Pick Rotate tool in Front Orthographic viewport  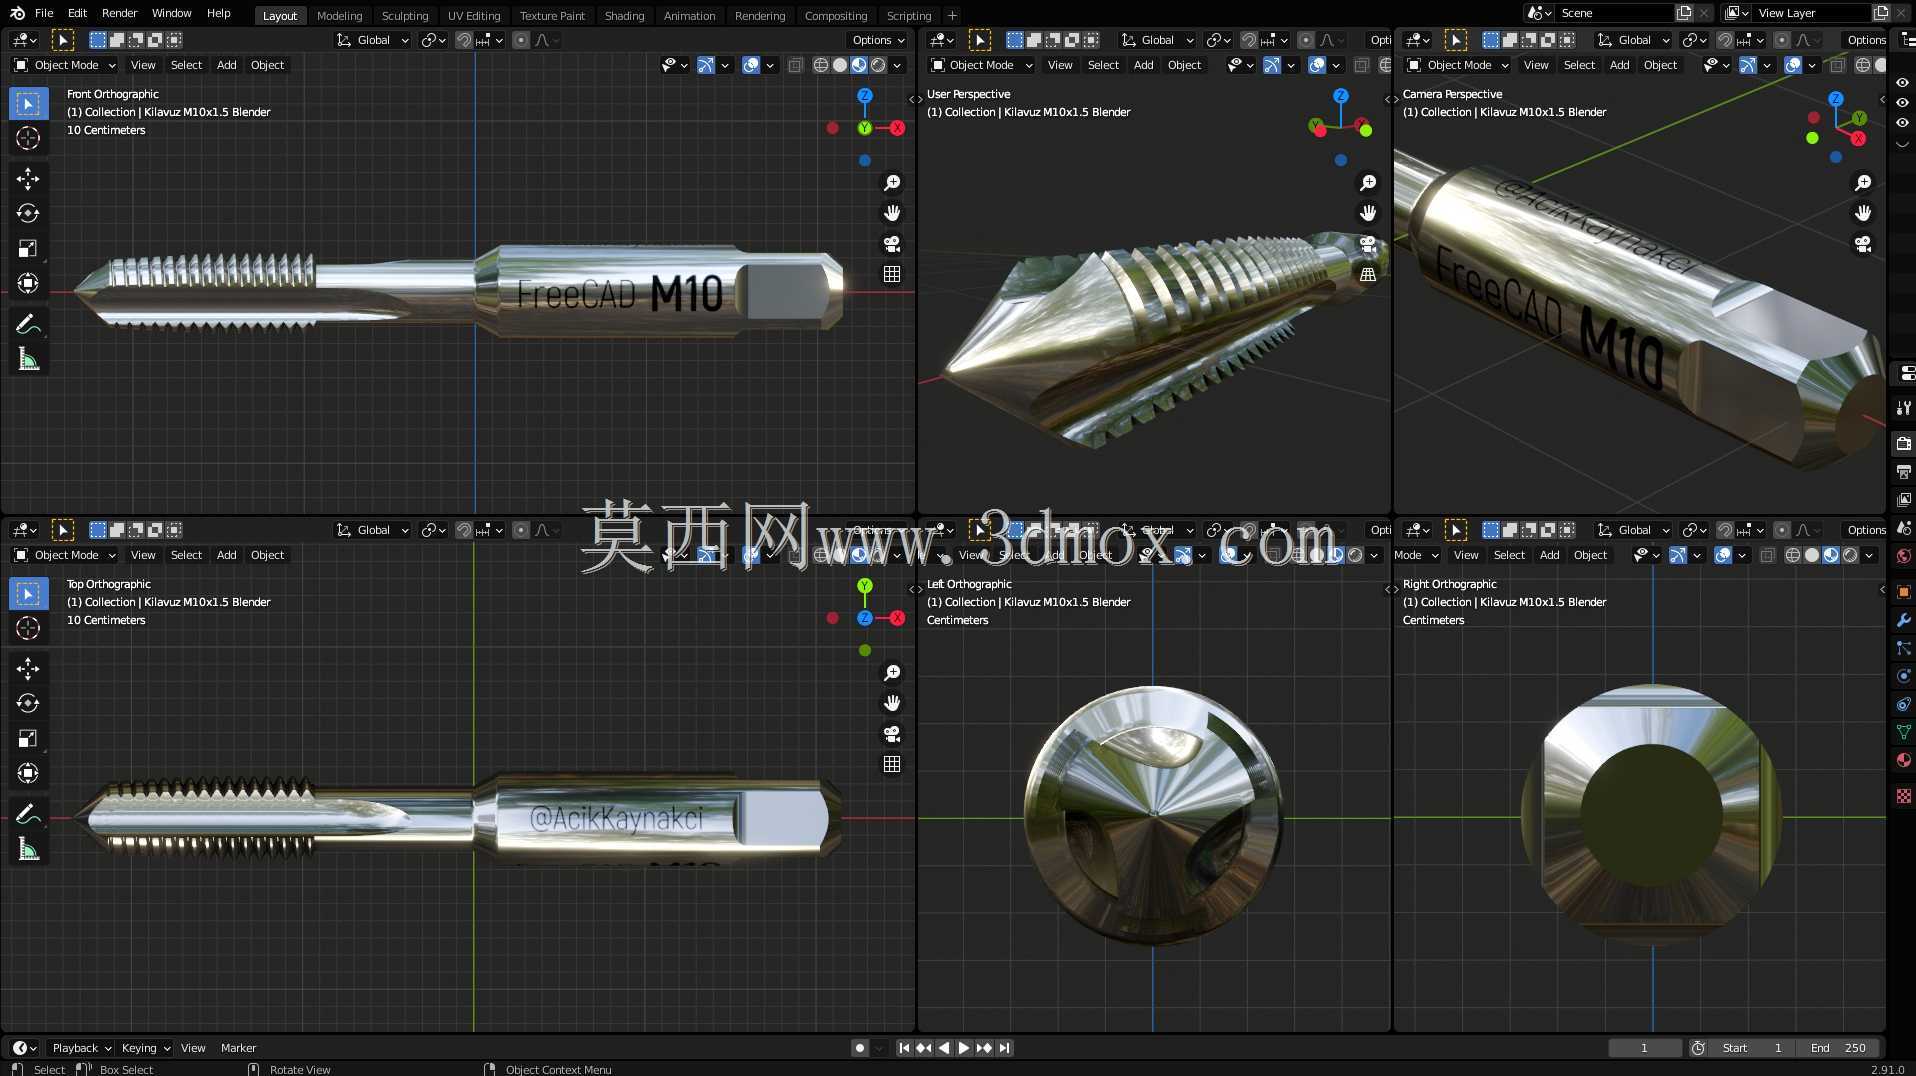pos(28,213)
